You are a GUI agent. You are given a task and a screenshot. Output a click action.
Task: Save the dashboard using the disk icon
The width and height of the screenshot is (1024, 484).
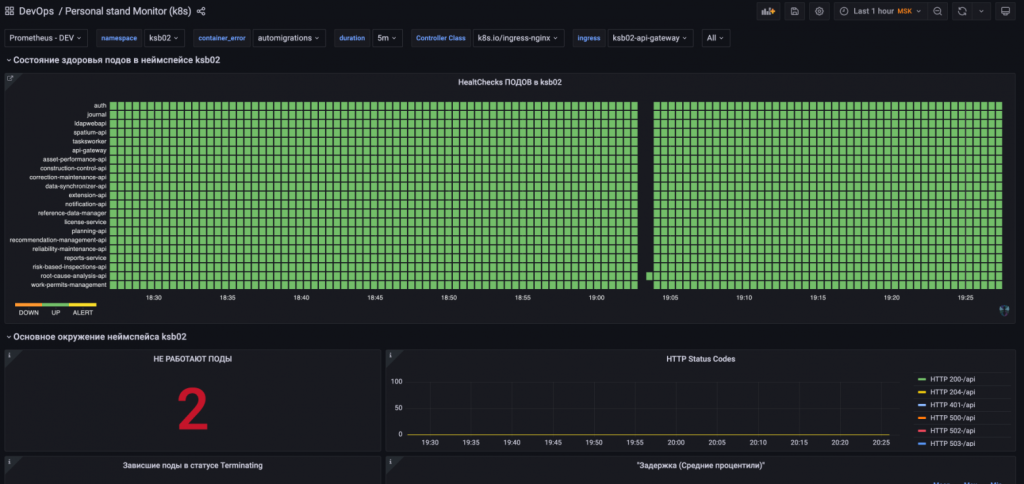[794, 11]
